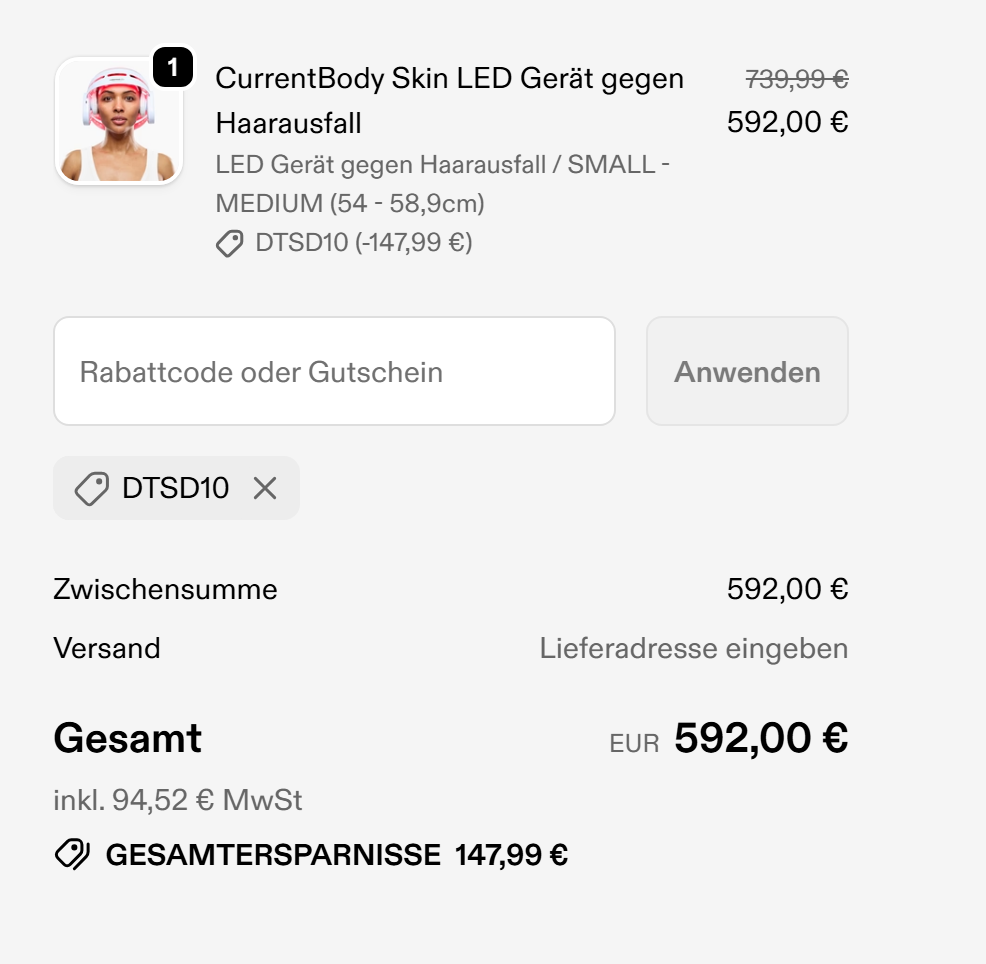Click the tag icon beside DTSD10 (-147,99 €)
The height and width of the screenshot is (964, 986).
click(x=230, y=243)
